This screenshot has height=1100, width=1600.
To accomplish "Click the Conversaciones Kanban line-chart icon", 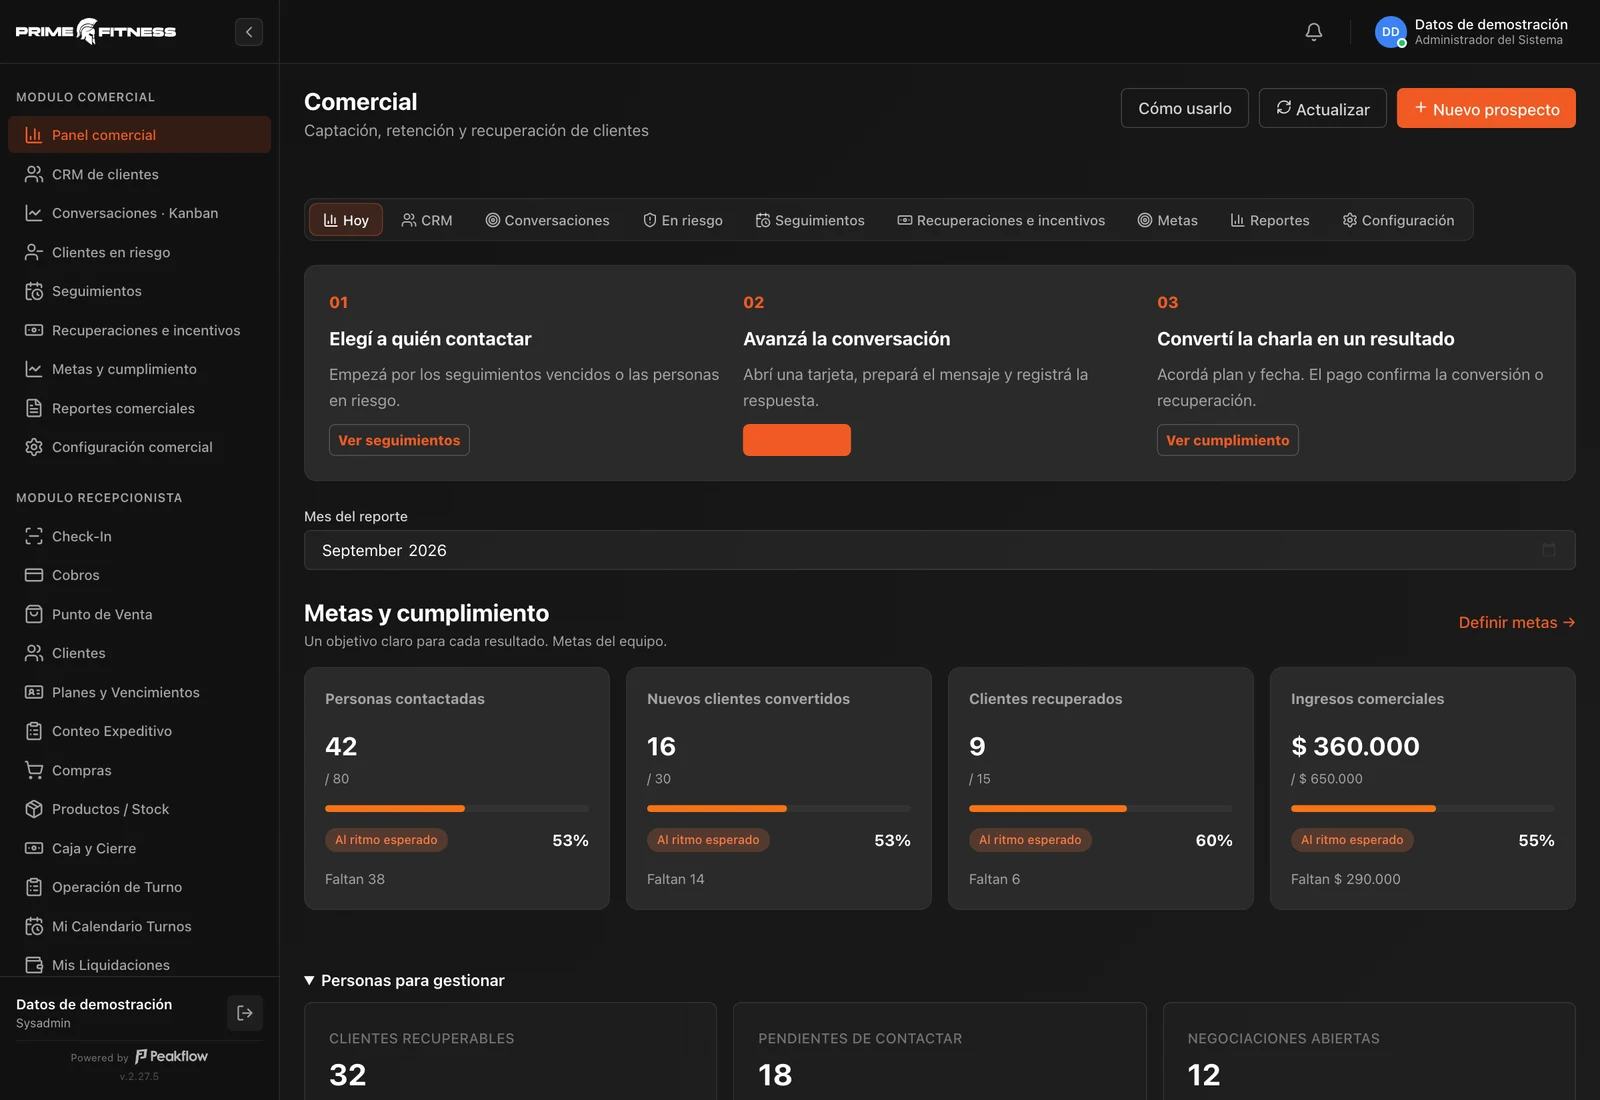I will [x=34, y=213].
